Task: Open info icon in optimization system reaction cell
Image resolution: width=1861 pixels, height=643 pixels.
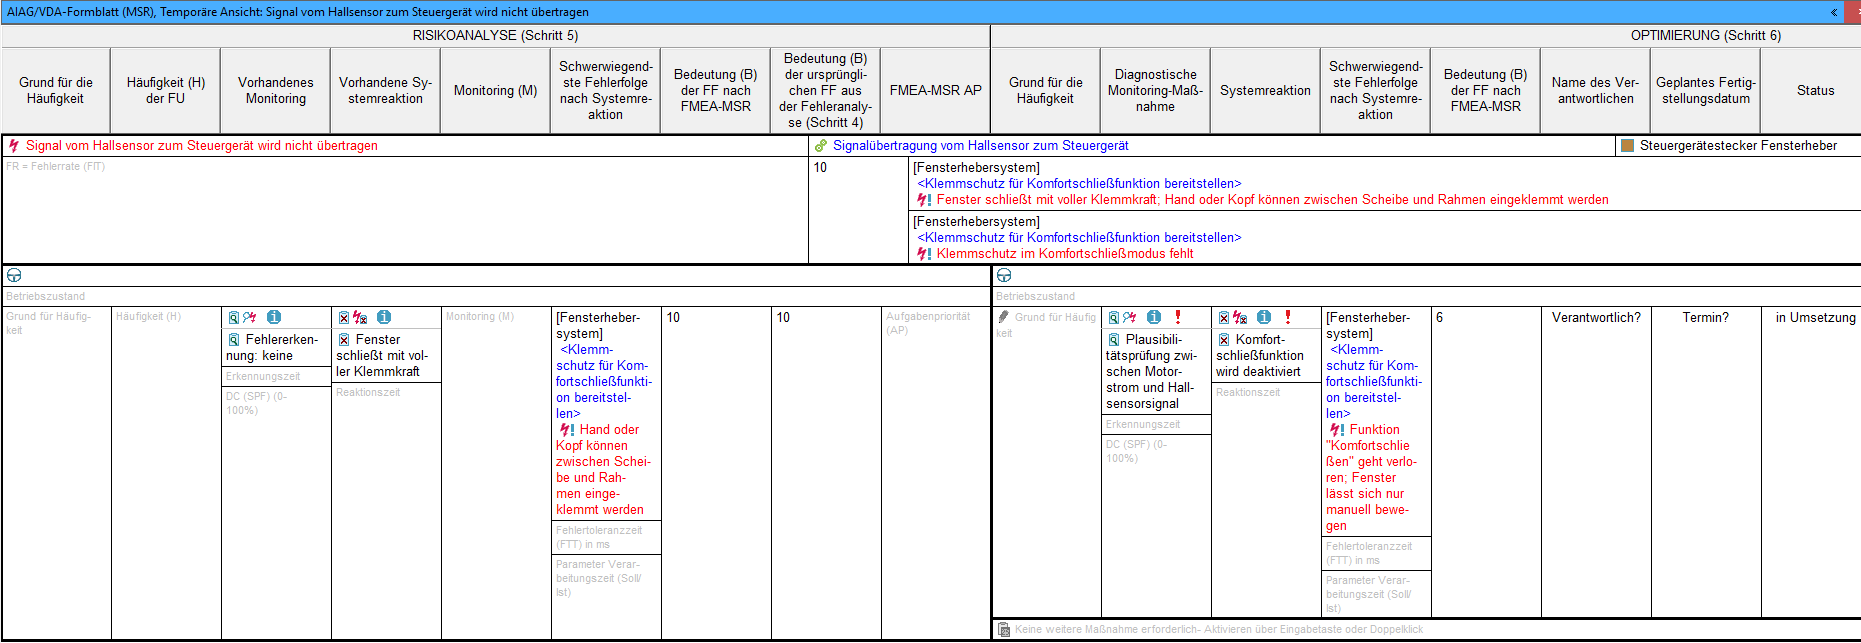Action: [x=1264, y=317]
